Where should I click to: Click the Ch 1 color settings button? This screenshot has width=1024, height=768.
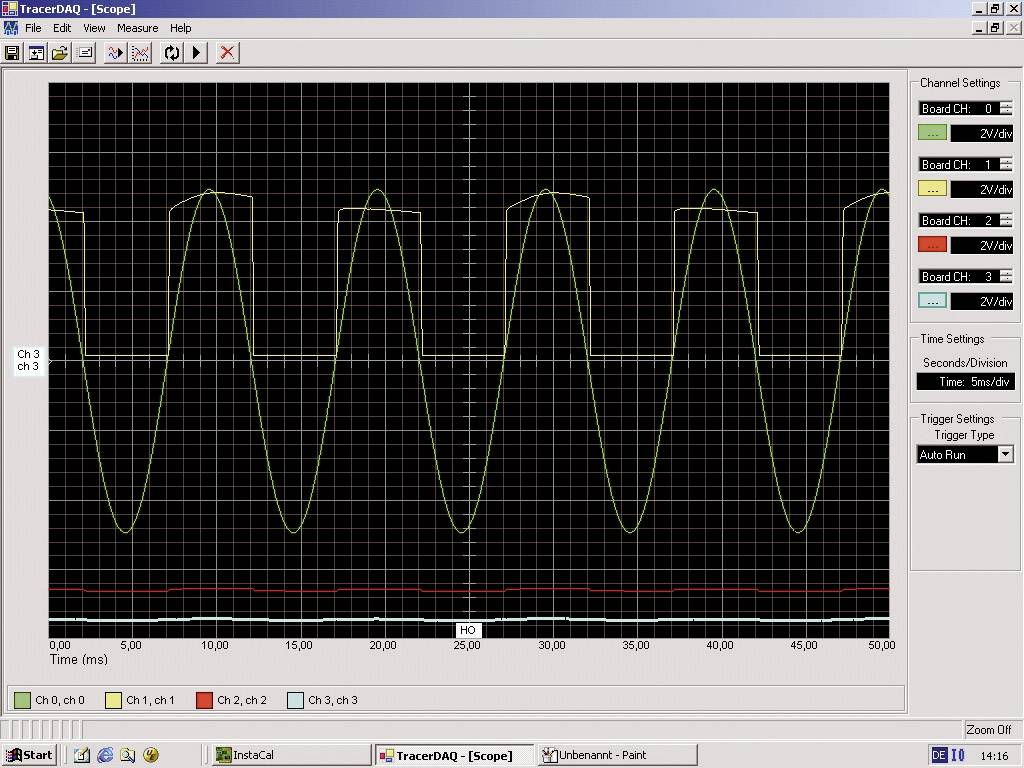pyautogui.click(x=931, y=188)
